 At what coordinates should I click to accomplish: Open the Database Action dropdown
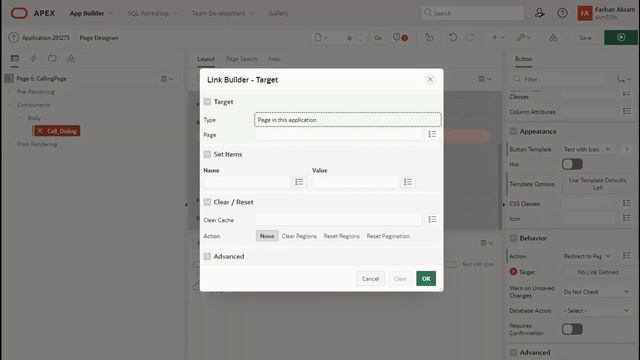click(x=597, y=311)
